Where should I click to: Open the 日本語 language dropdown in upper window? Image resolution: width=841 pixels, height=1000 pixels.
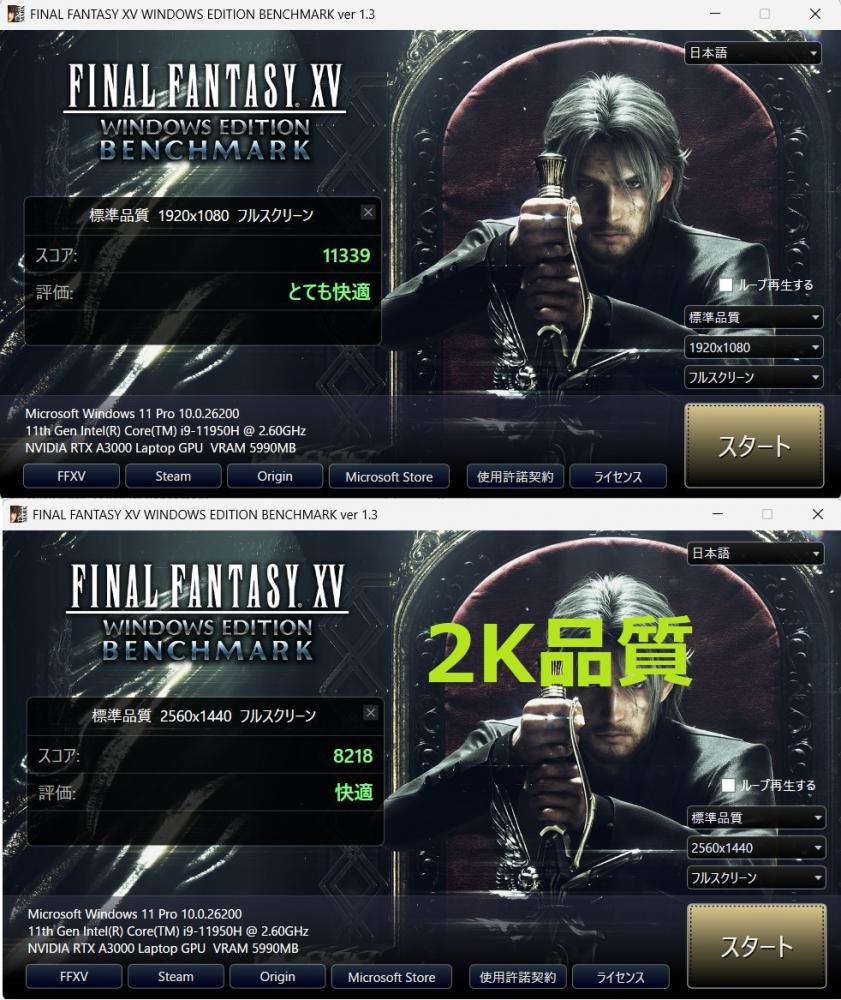point(753,53)
